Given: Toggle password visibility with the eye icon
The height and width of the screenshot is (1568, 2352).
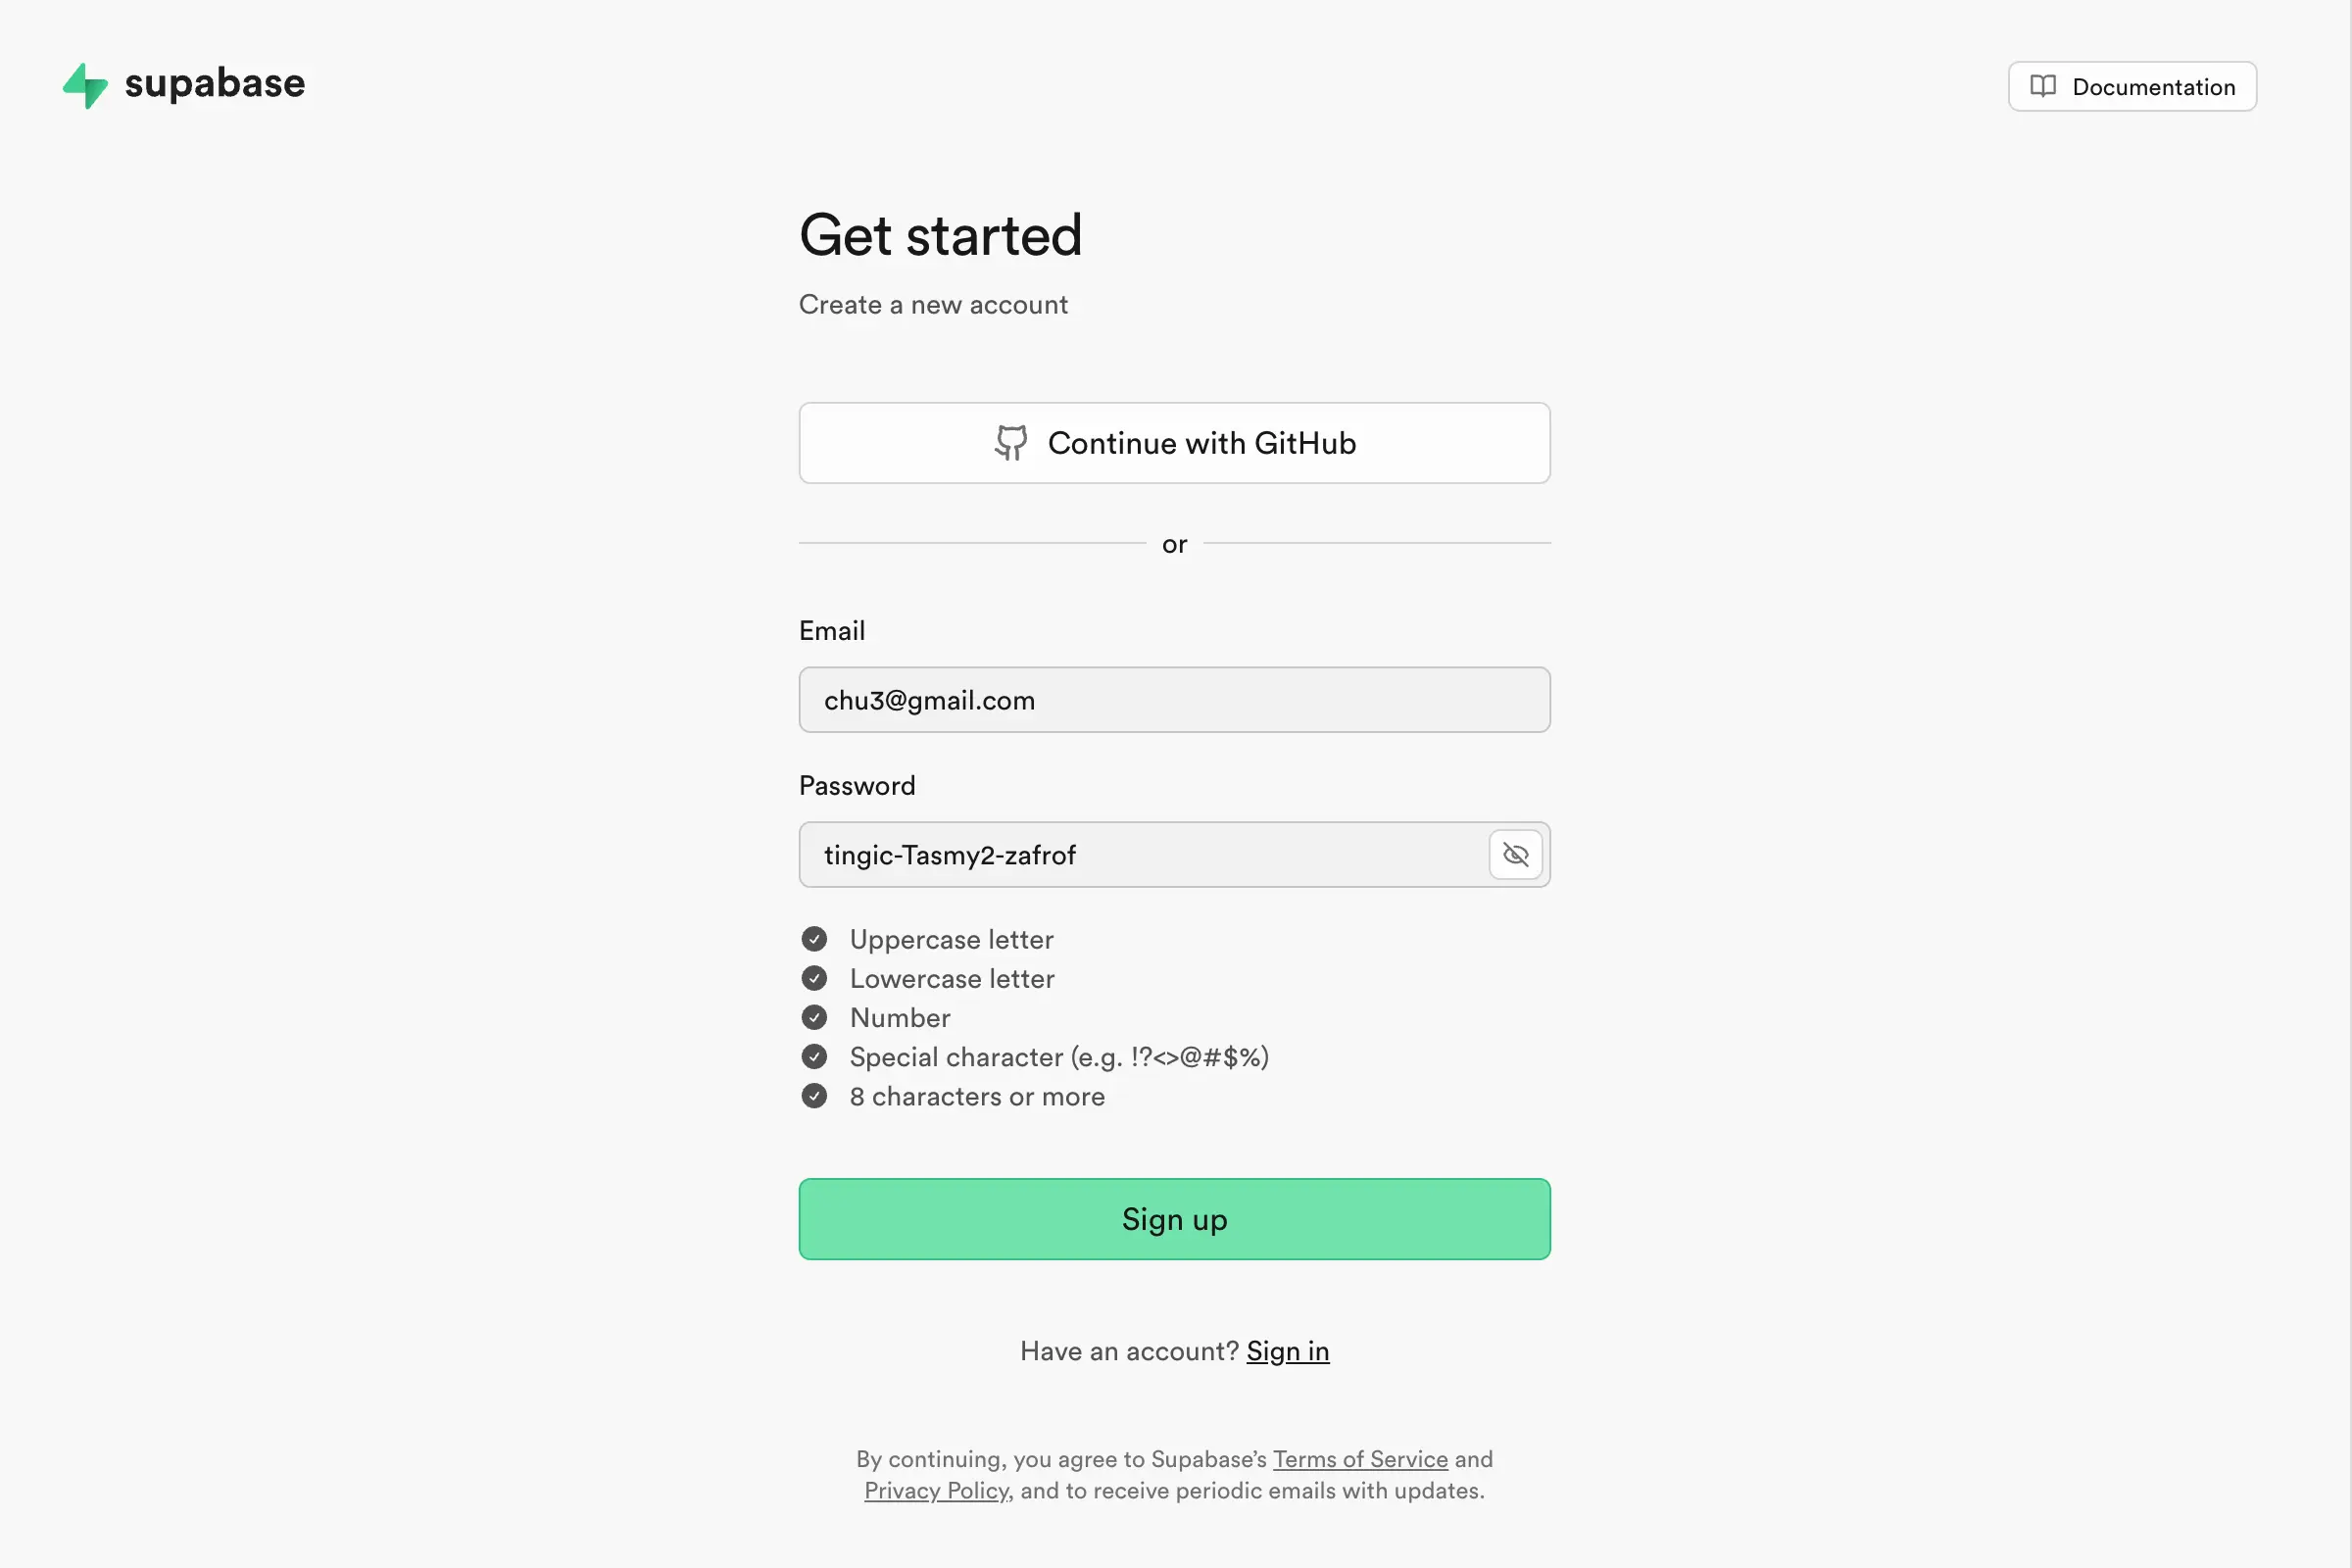Looking at the screenshot, I should click(x=1515, y=855).
